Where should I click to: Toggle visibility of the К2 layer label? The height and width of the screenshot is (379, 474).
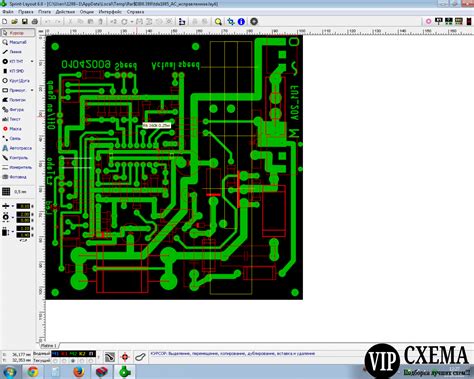(x=82, y=354)
